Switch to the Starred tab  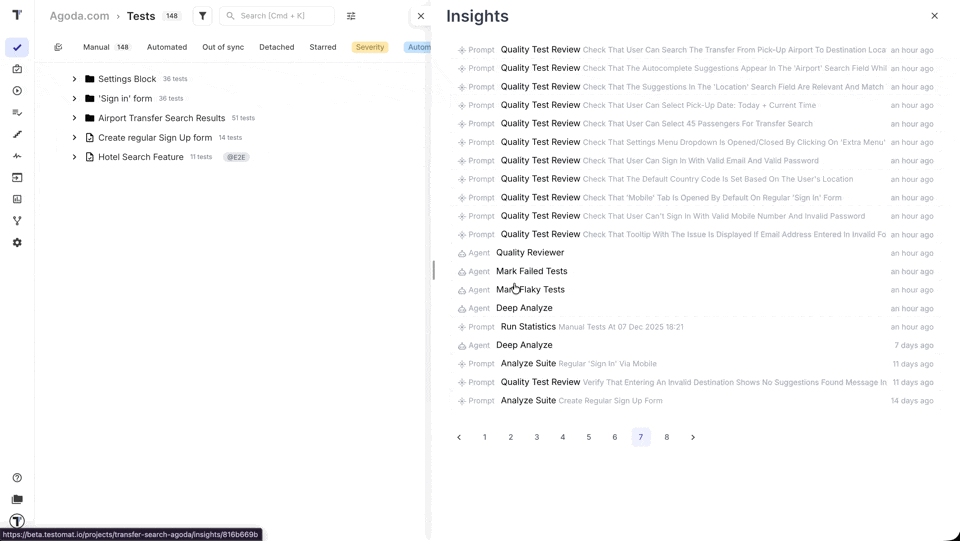click(323, 47)
